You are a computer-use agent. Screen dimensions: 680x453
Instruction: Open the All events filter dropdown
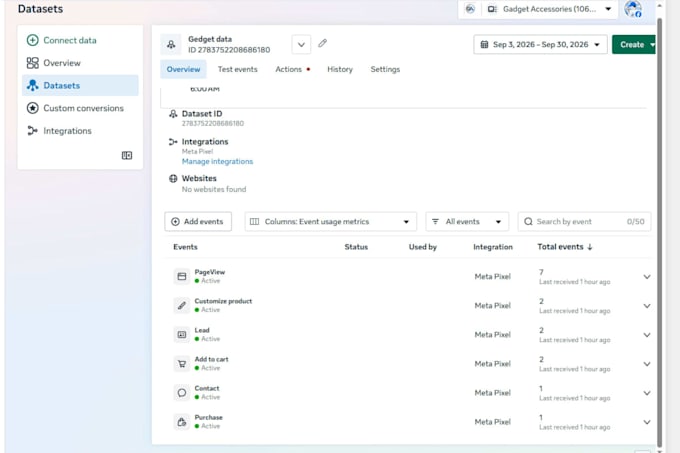467,222
